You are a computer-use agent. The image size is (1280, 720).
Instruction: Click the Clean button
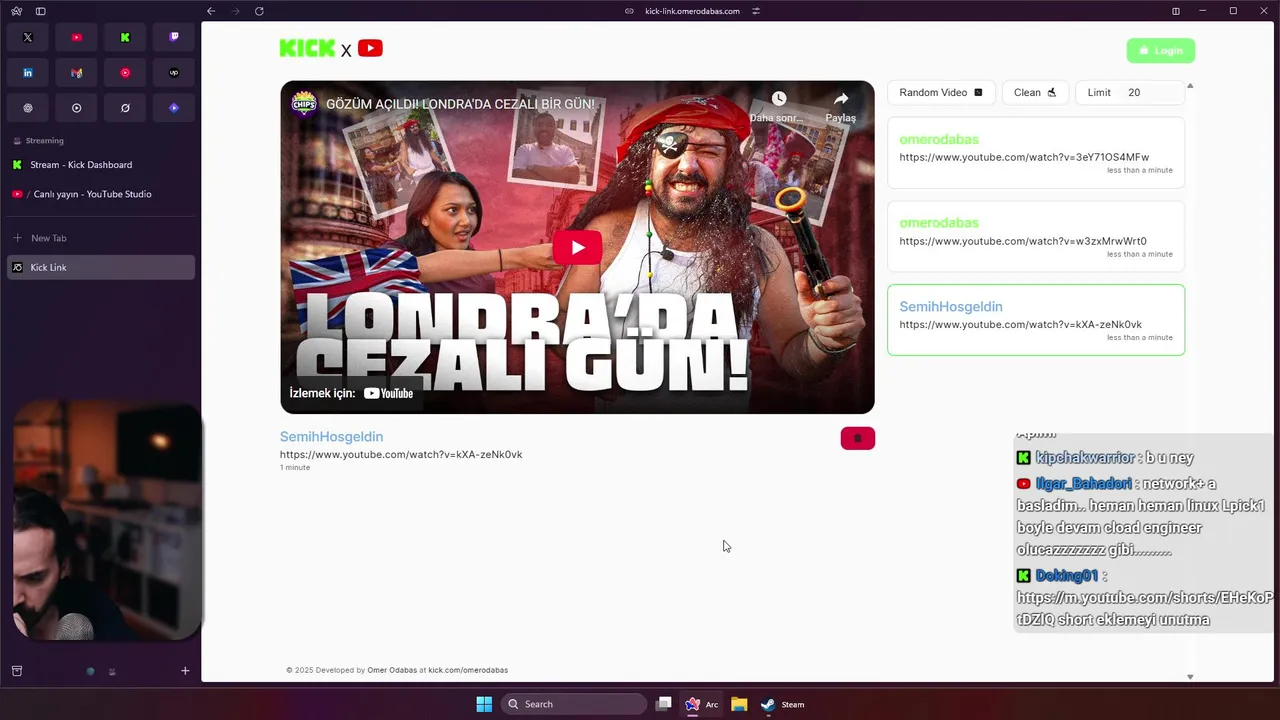coord(1035,92)
